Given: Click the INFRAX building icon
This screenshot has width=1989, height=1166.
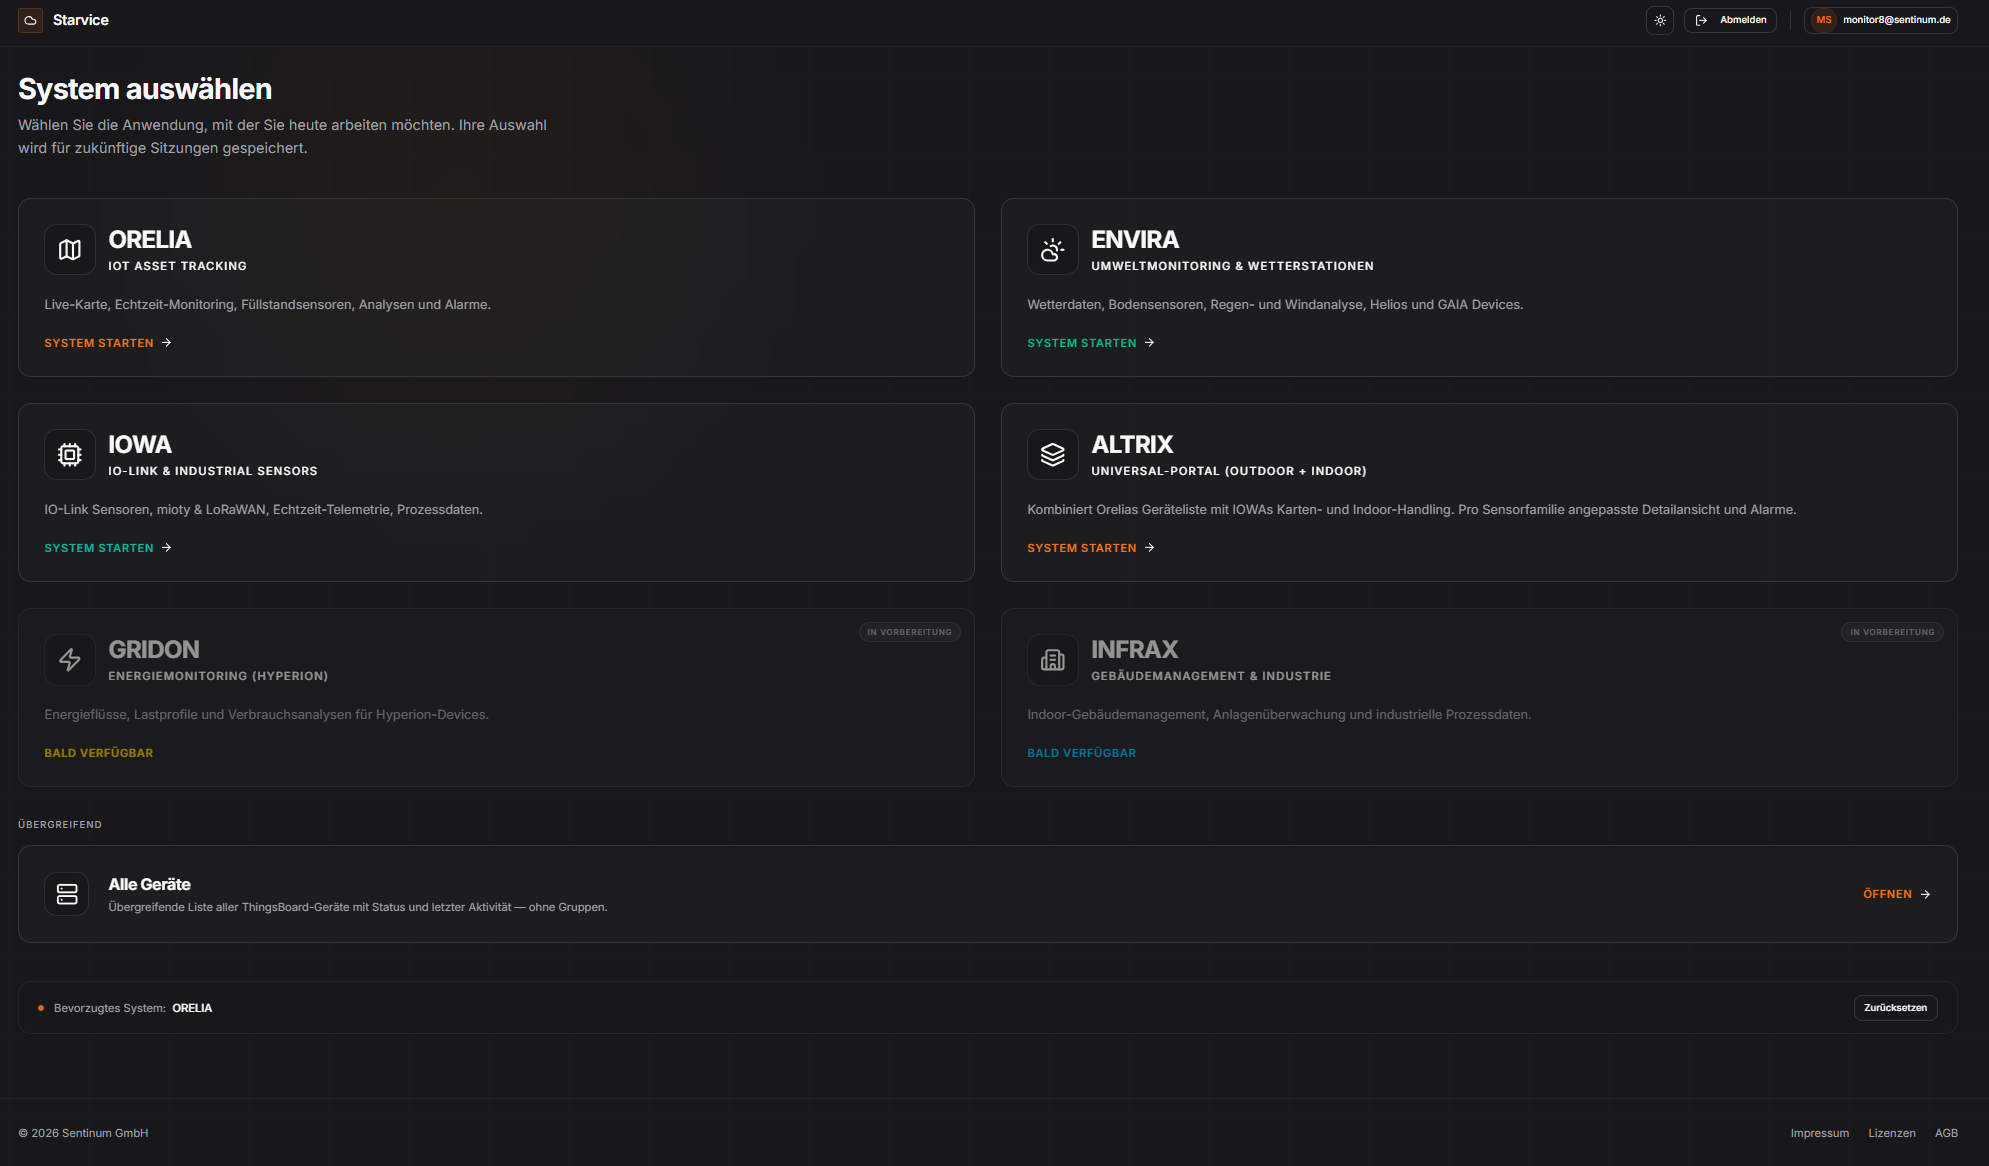Looking at the screenshot, I should click(1053, 660).
